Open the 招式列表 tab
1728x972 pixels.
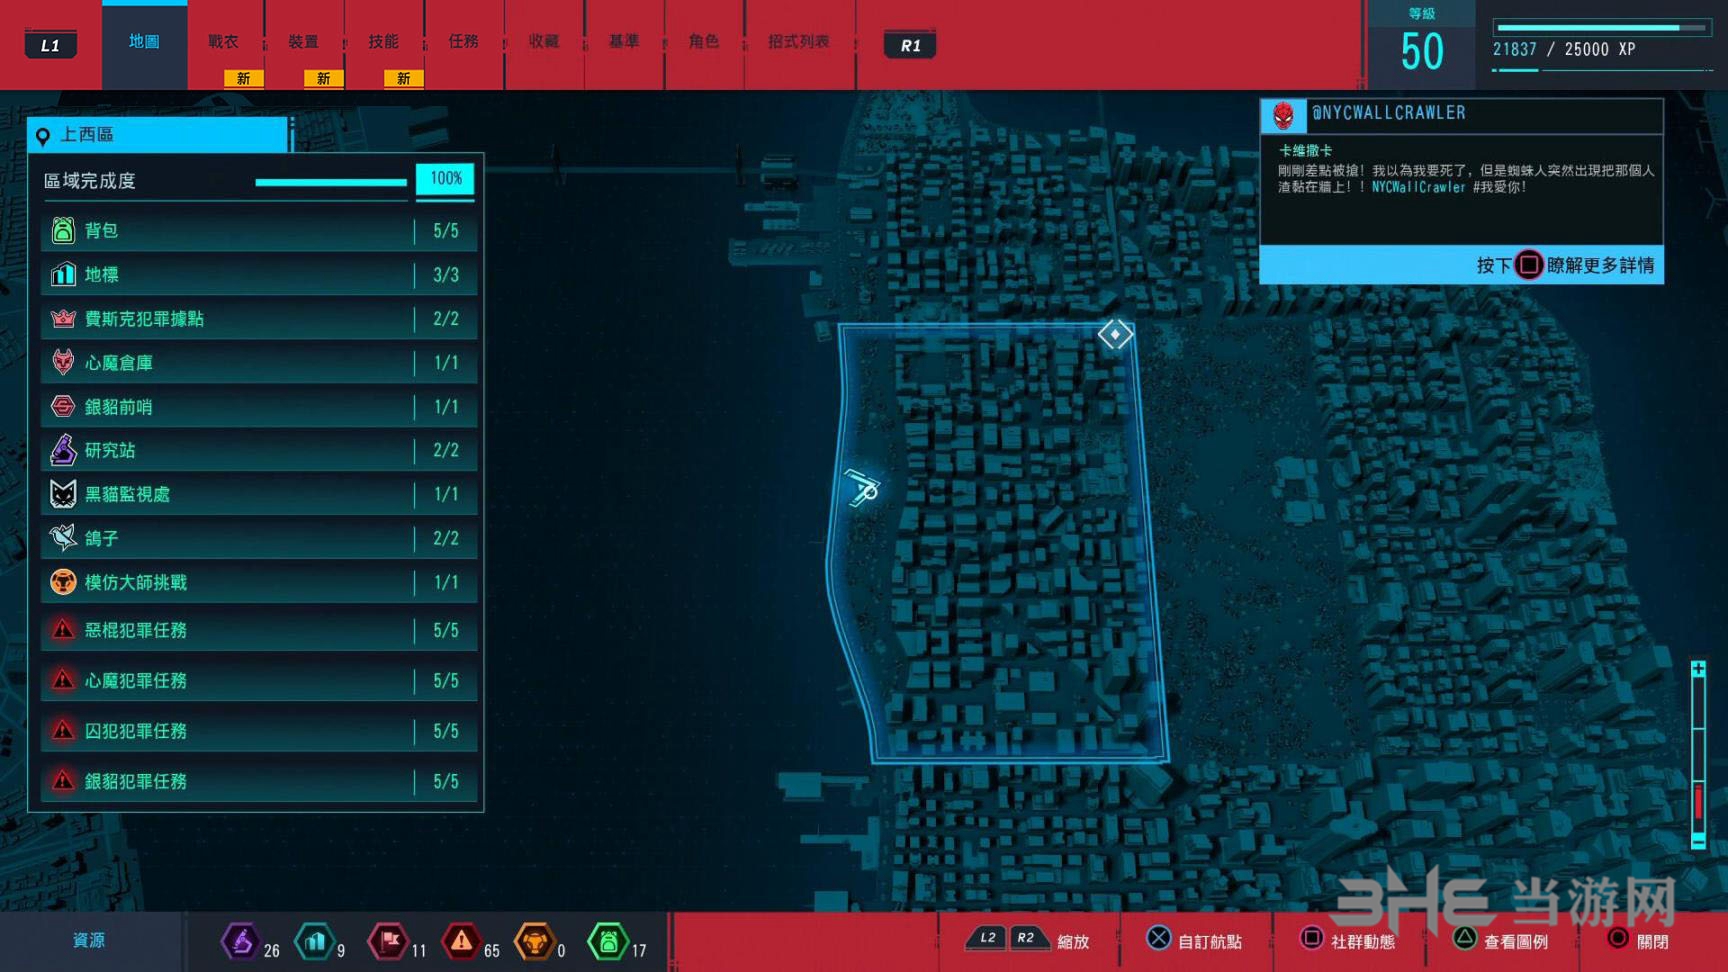[x=799, y=42]
